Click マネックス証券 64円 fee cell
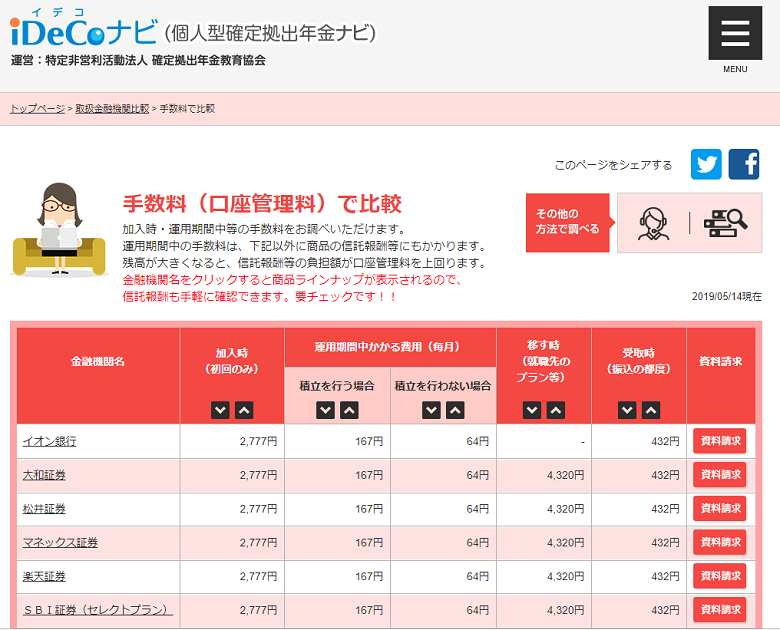780x630 pixels. (x=444, y=542)
